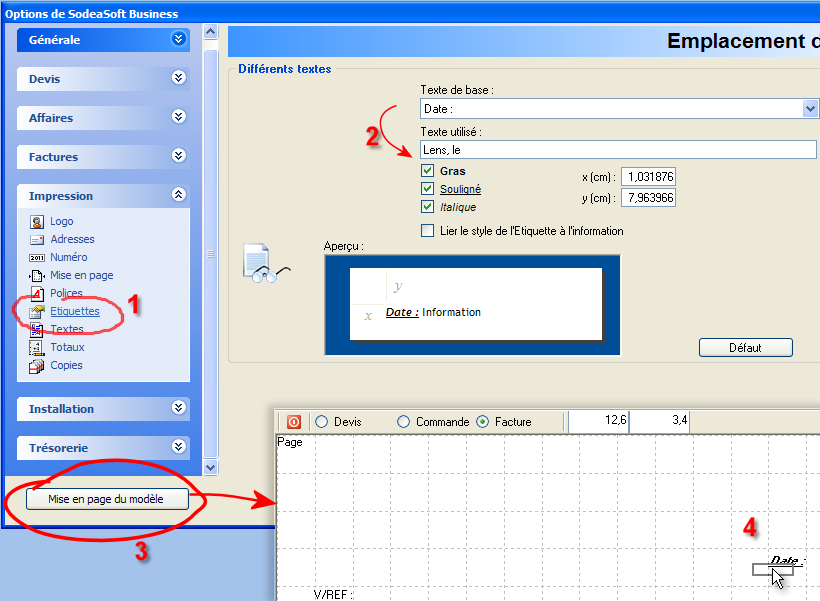Click the sidebar scrollbar thumb
Image resolution: width=820 pixels, height=601 pixels.
[210, 254]
